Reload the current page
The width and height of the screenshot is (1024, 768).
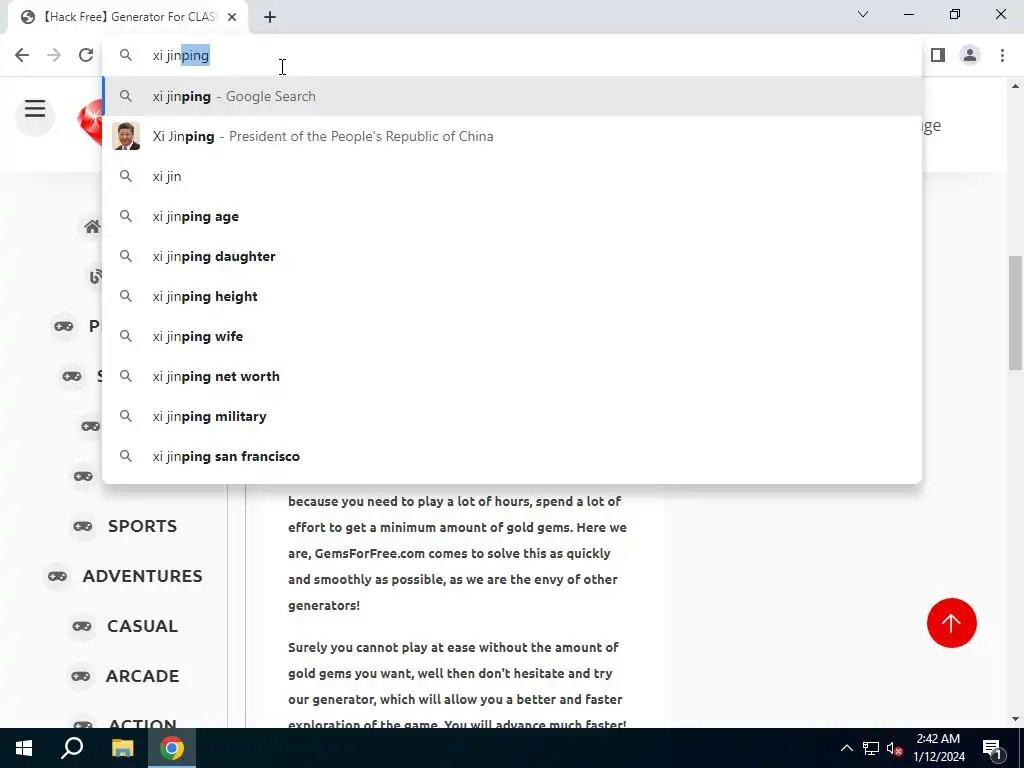point(86,55)
